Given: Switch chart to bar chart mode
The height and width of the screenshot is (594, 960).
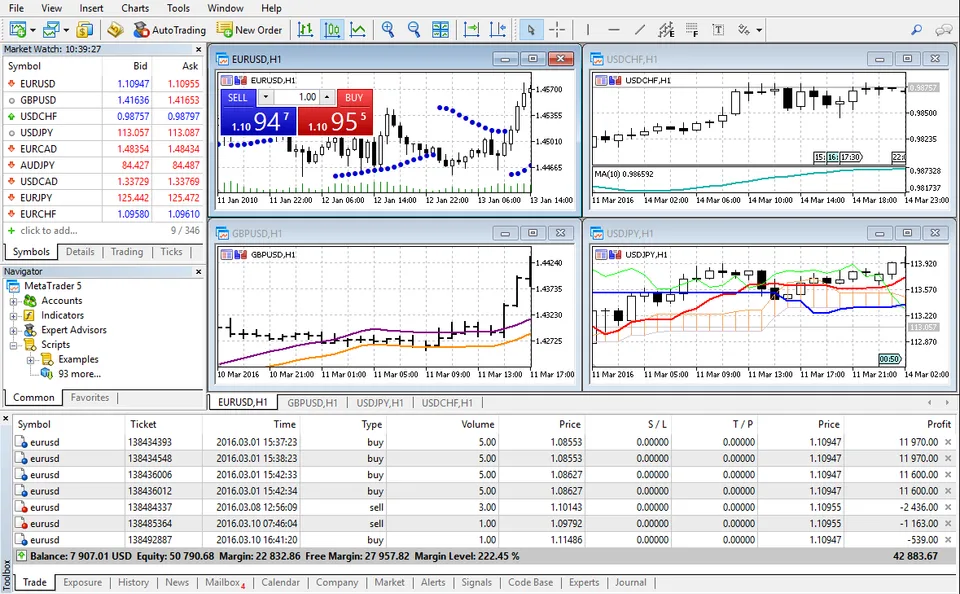Looking at the screenshot, I should point(305,29).
